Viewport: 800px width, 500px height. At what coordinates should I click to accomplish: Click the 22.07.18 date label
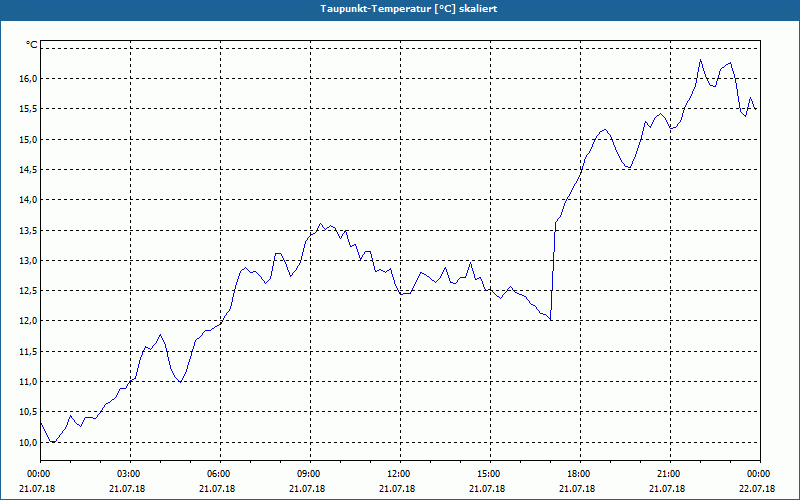click(757, 488)
